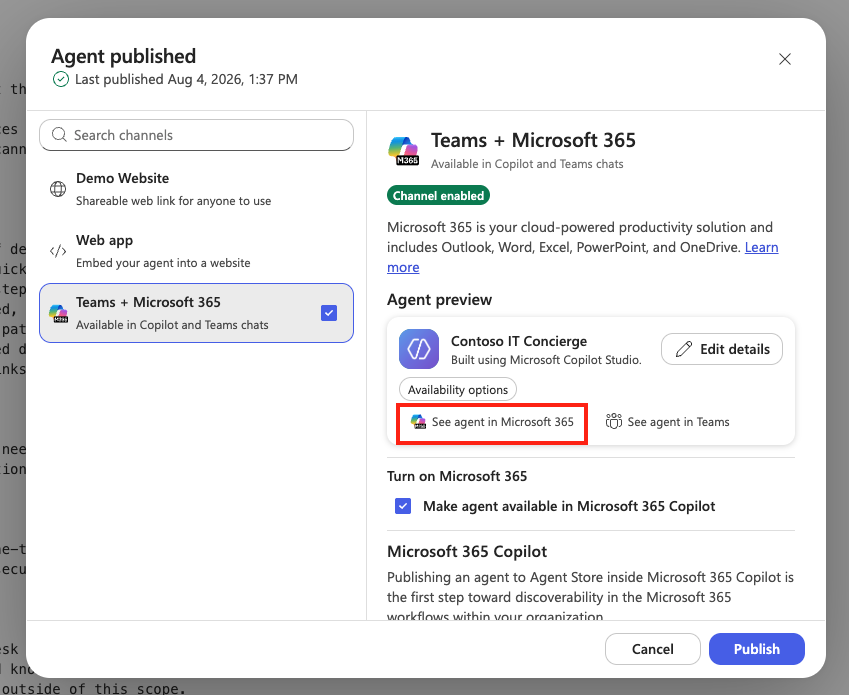Open See agent in Teams

[668, 422]
